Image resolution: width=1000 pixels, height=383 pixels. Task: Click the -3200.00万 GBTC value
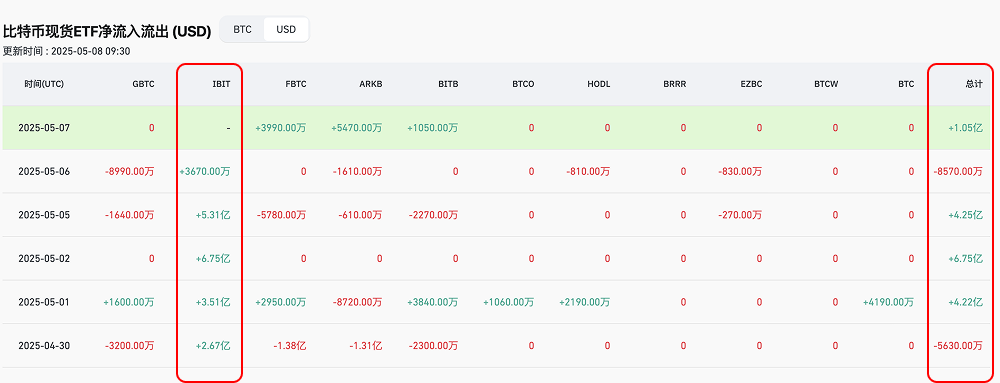[129, 346]
